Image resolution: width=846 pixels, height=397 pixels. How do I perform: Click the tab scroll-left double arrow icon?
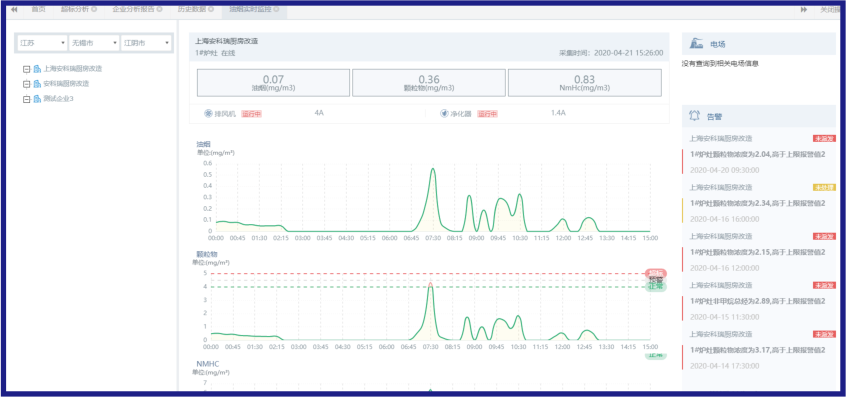coord(14,10)
